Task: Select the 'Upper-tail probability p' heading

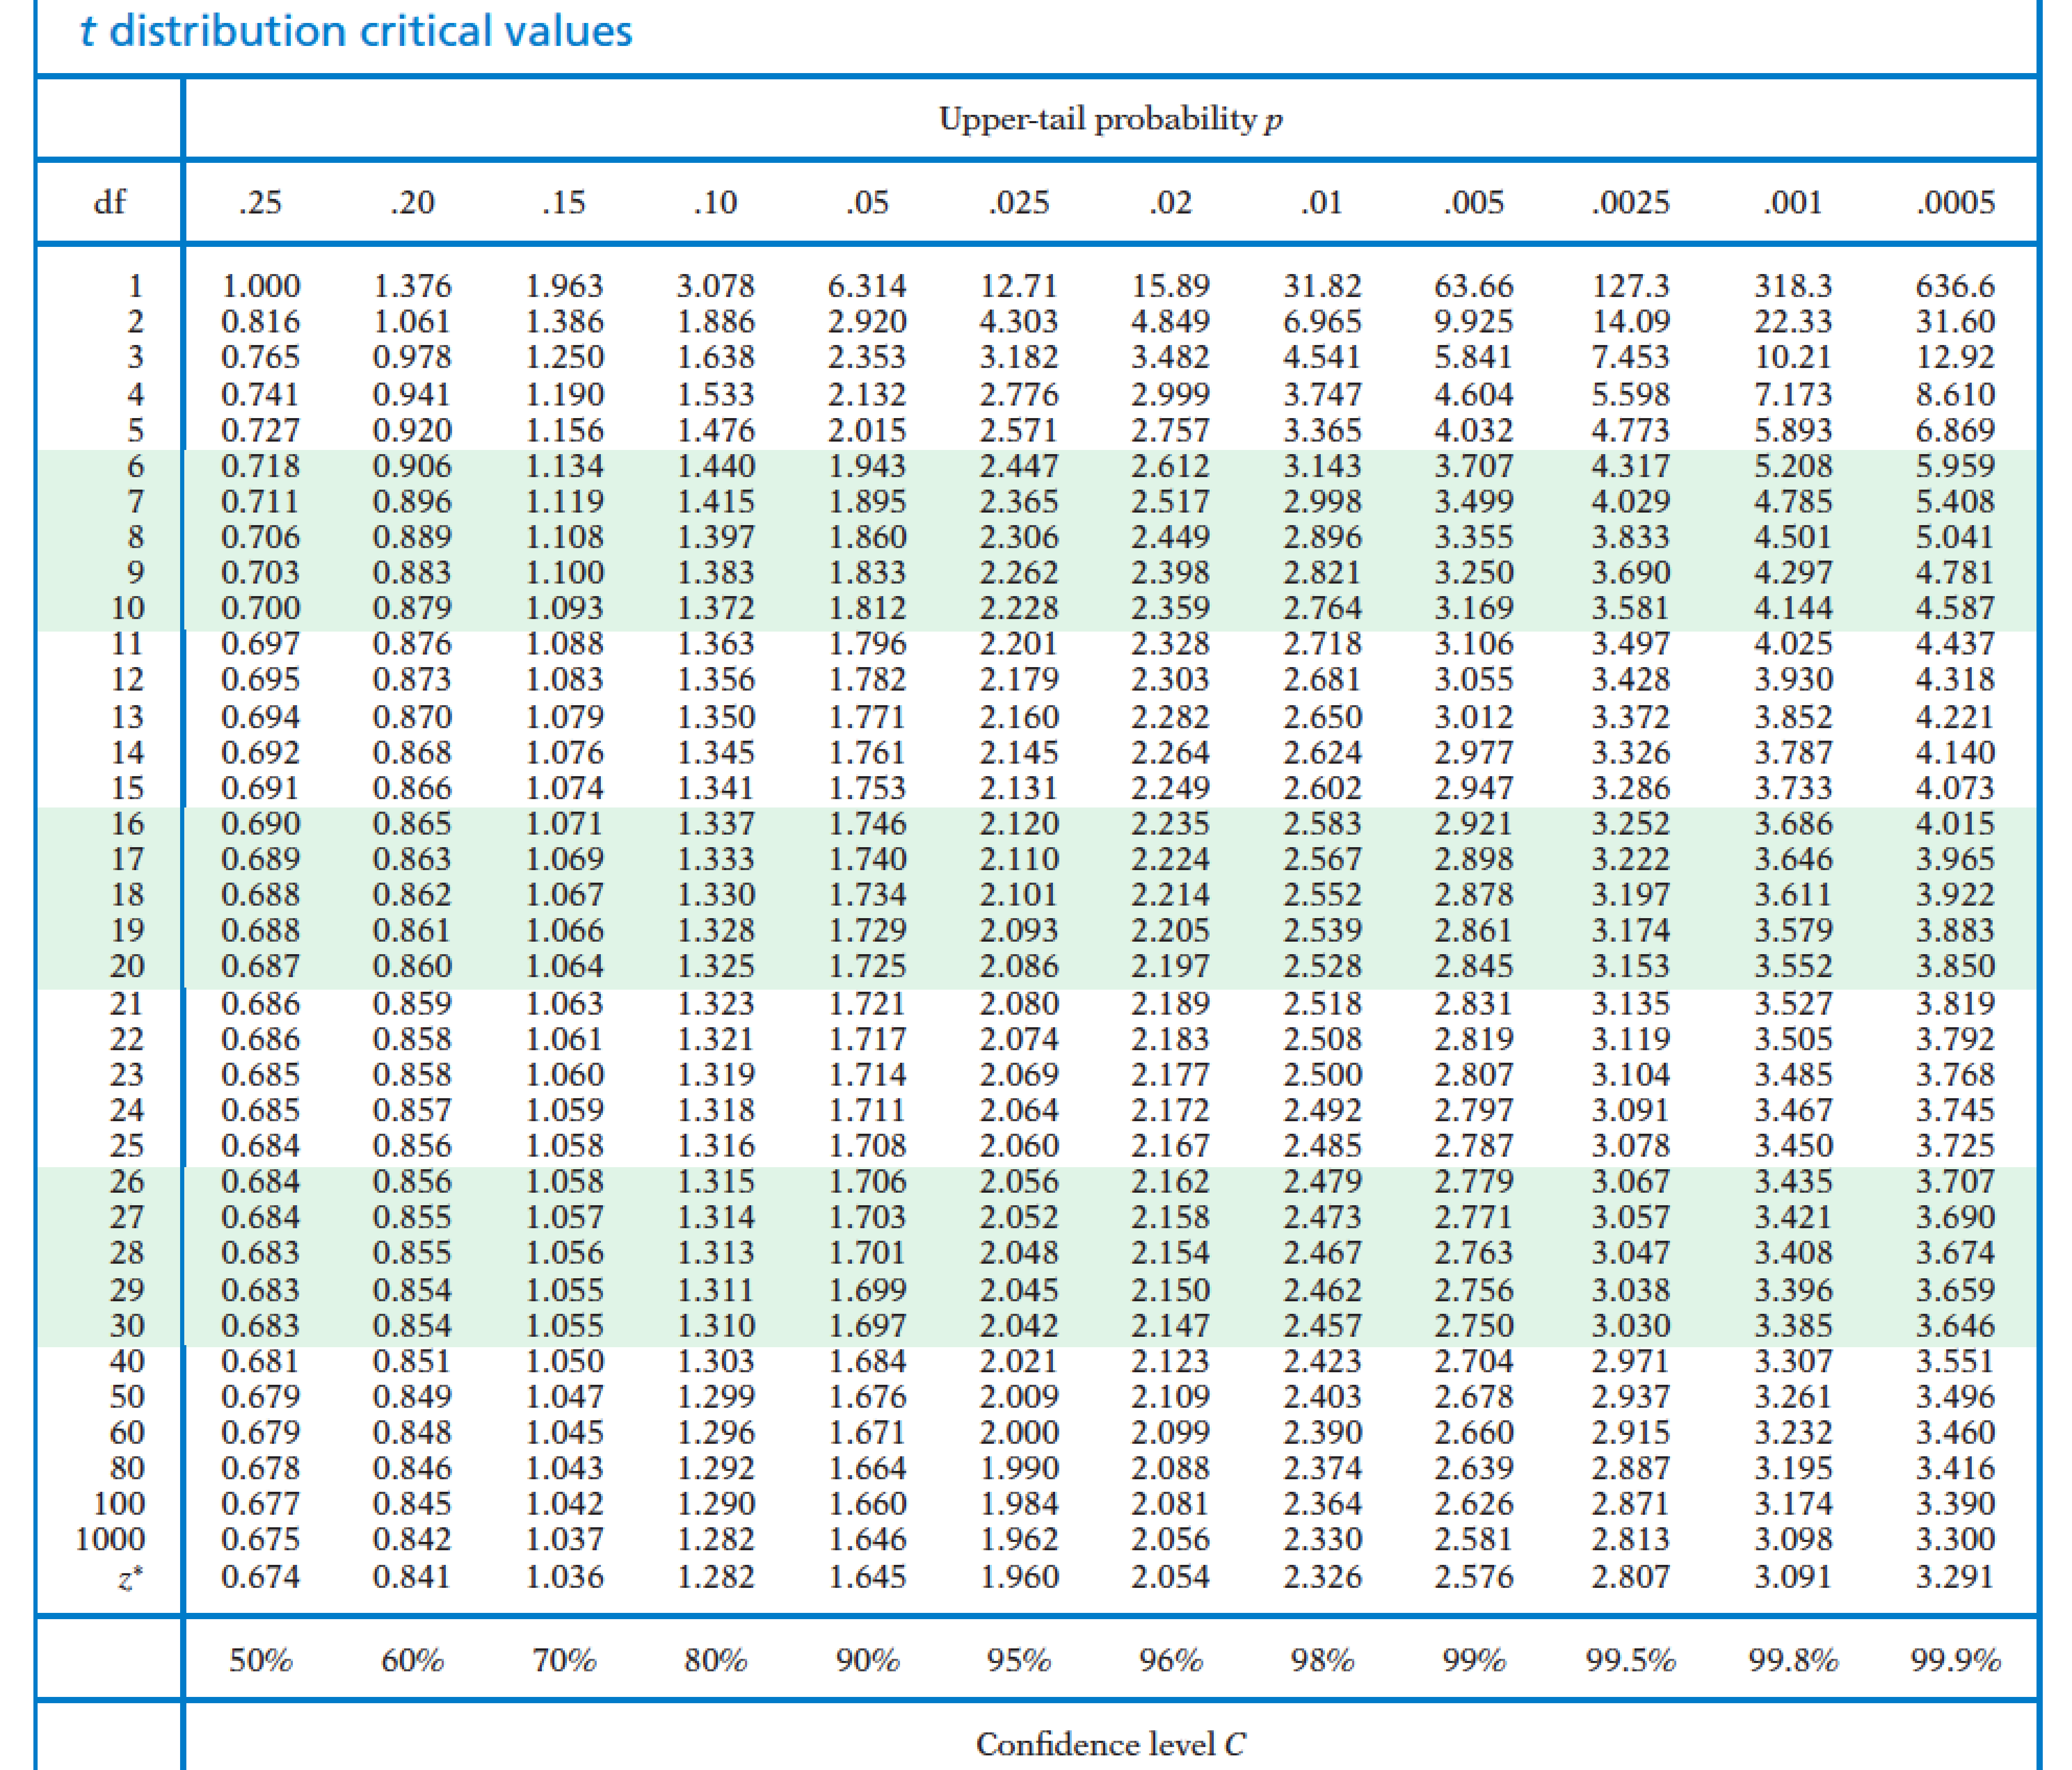Action: (x=1110, y=119)
